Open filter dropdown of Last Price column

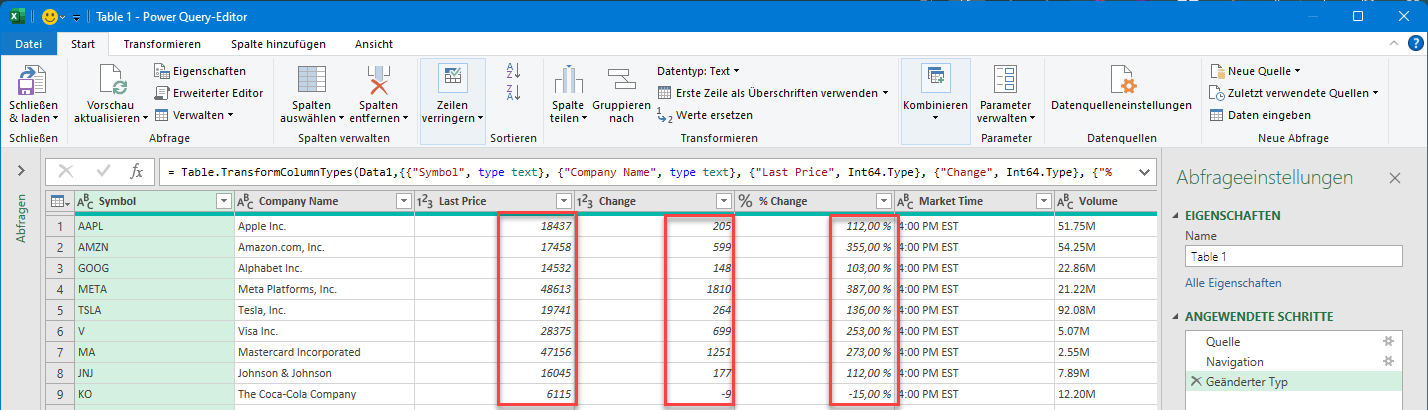pyautogui.click(x=565, y=202)
